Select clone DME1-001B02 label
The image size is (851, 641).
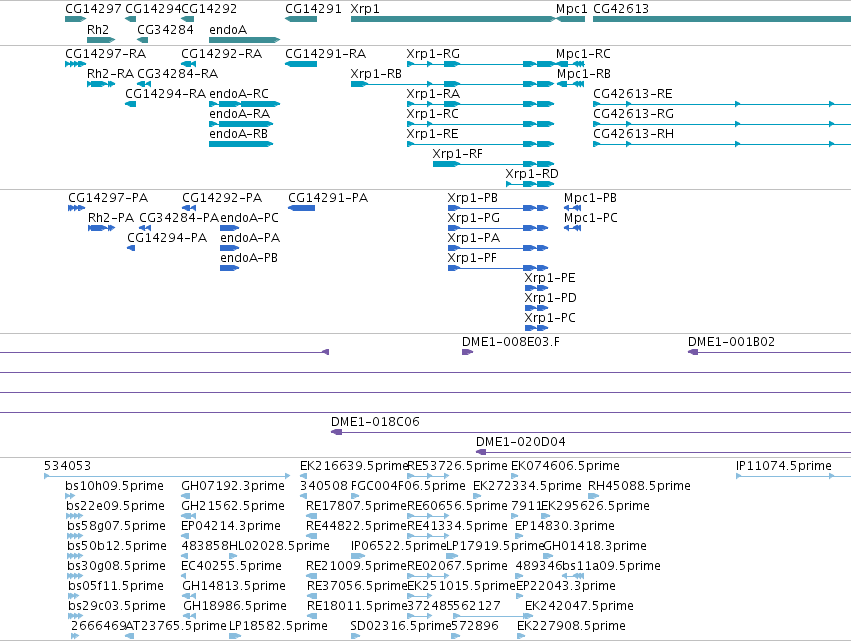click(731, 342)
